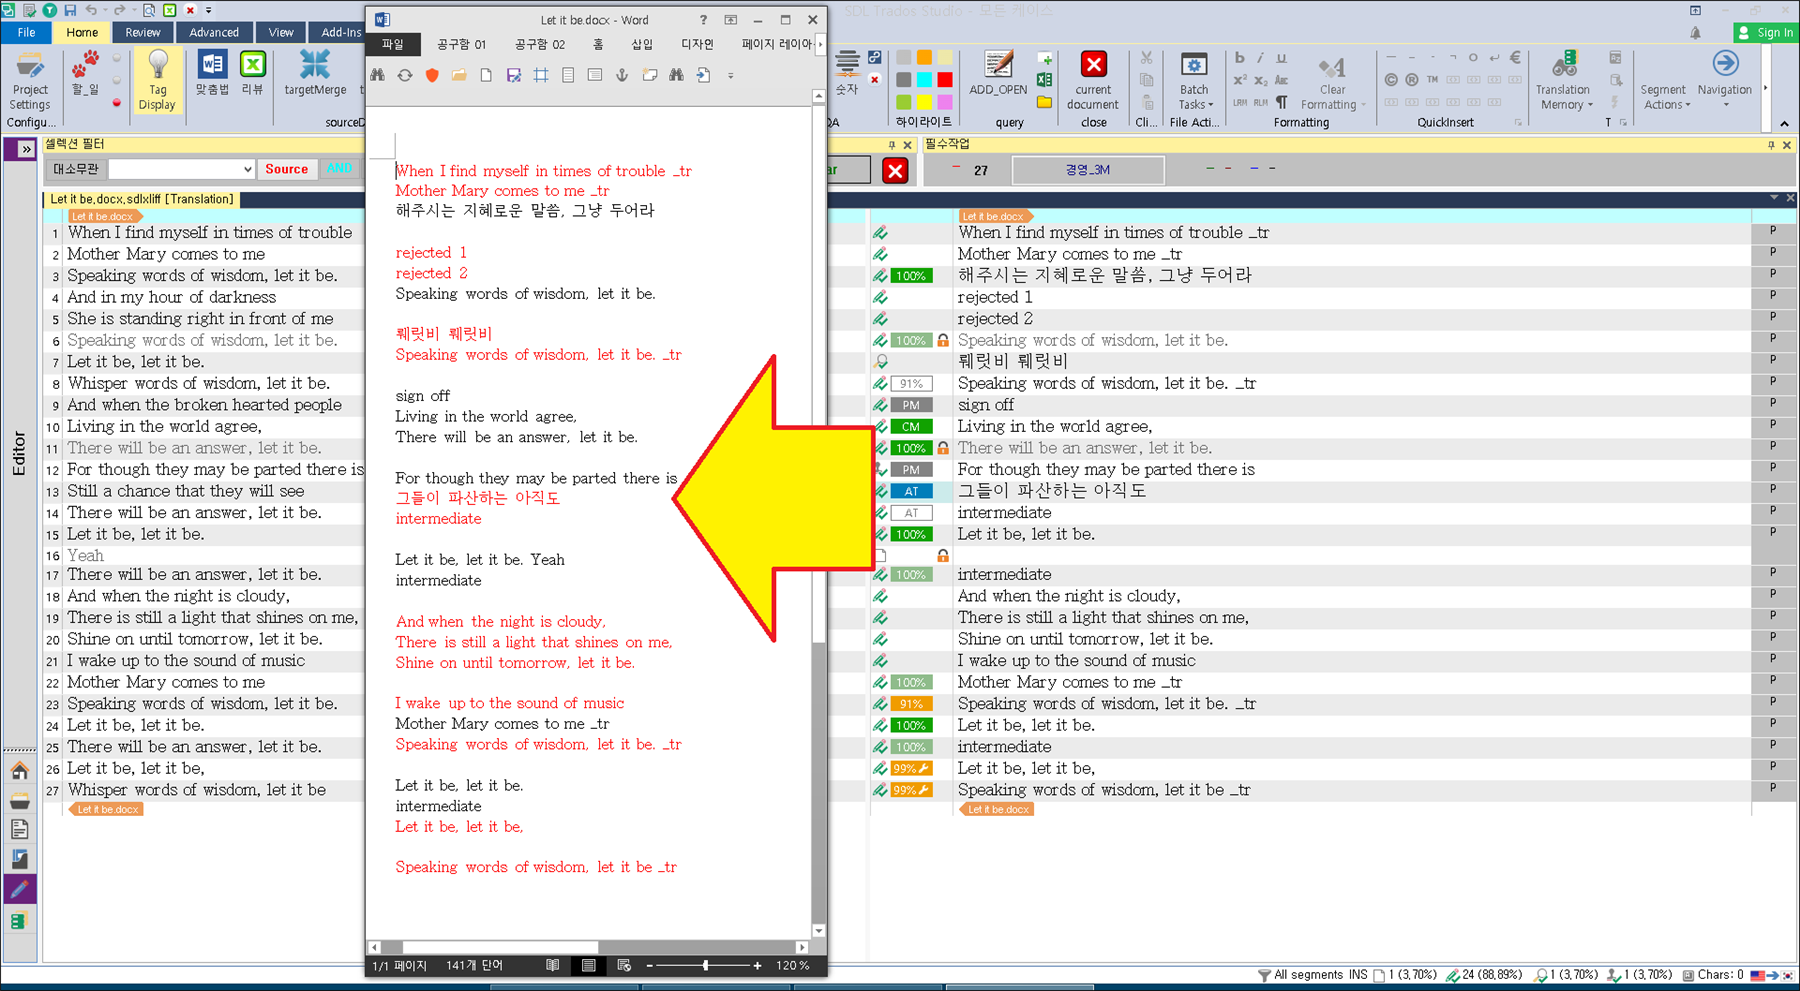
Task: Pick the cyan highlight swatch
Action: tap(924, 80)
